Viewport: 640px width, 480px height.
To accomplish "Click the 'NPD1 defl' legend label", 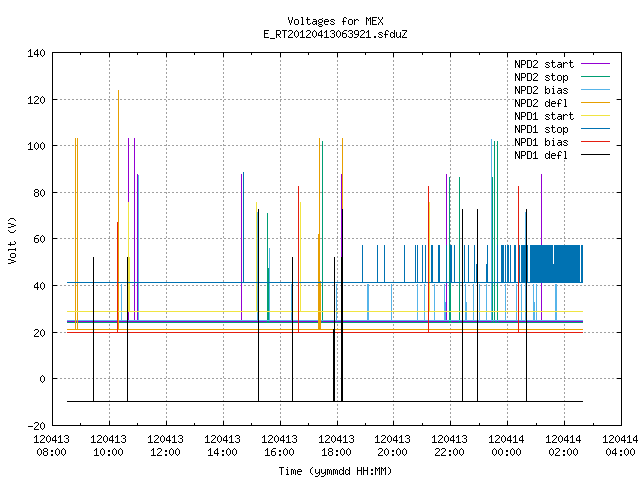I will (541, 156).
